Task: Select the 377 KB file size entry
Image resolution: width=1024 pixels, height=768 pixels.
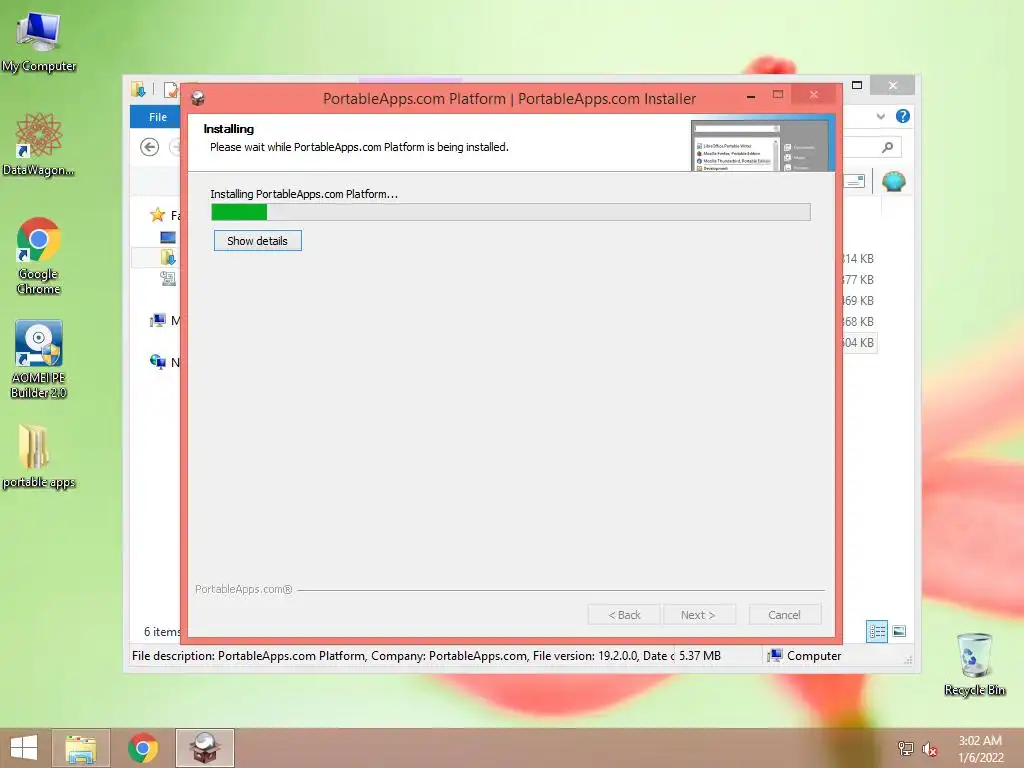Action: [x=857, y=280]
